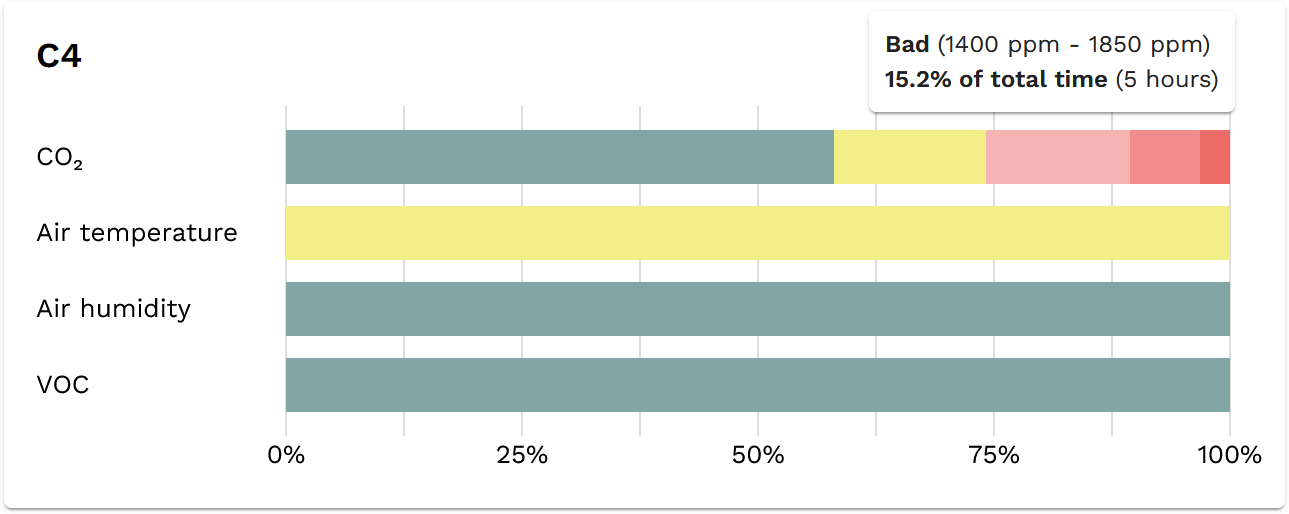Screen dimensions: 1289x514
Task: Select the 75% axis tick label
Action: click(994, 456)
